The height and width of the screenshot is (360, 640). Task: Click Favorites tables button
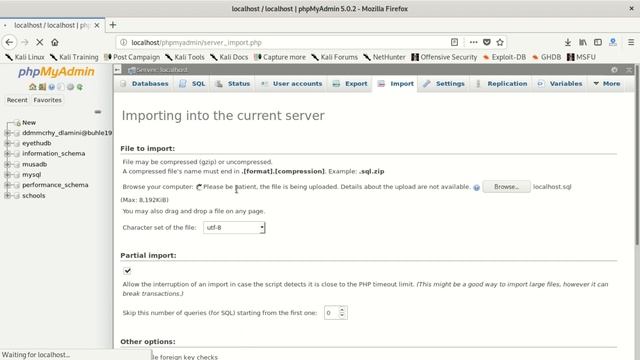48,100
